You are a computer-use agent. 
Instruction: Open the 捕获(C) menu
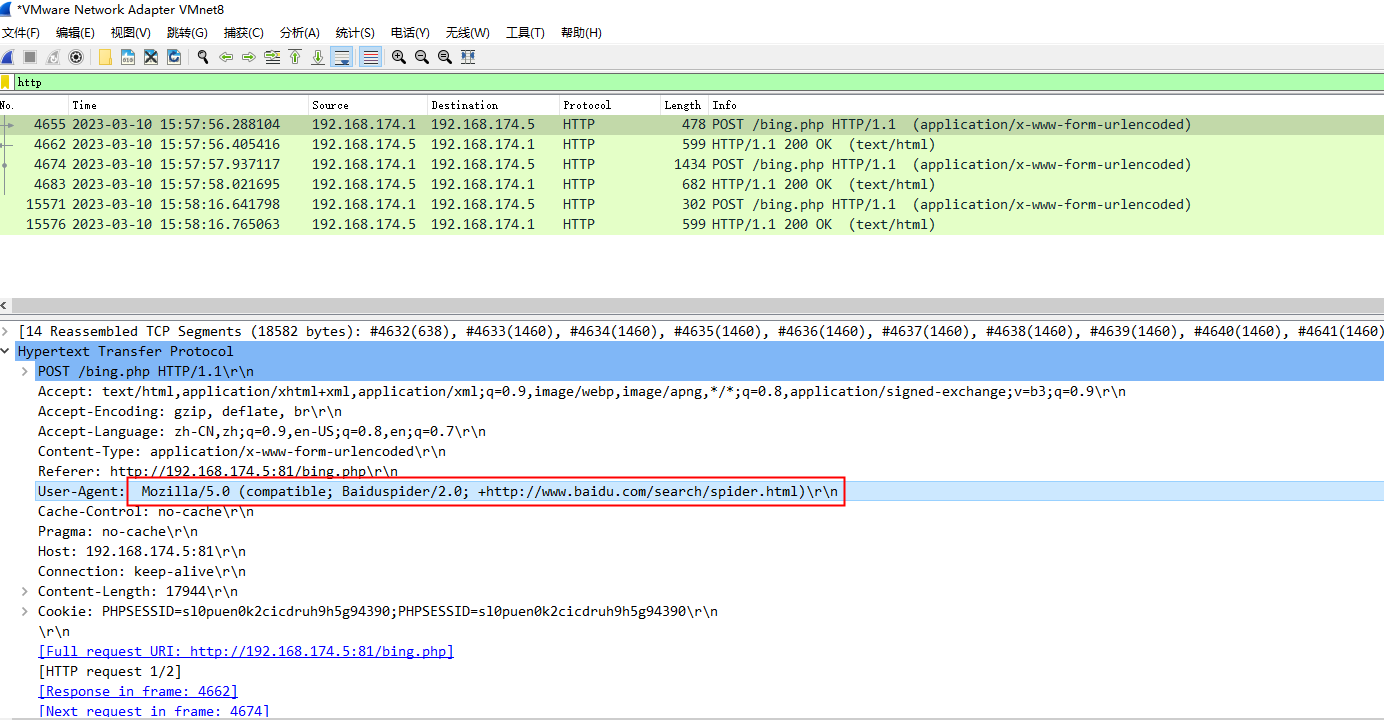[244, 33]
